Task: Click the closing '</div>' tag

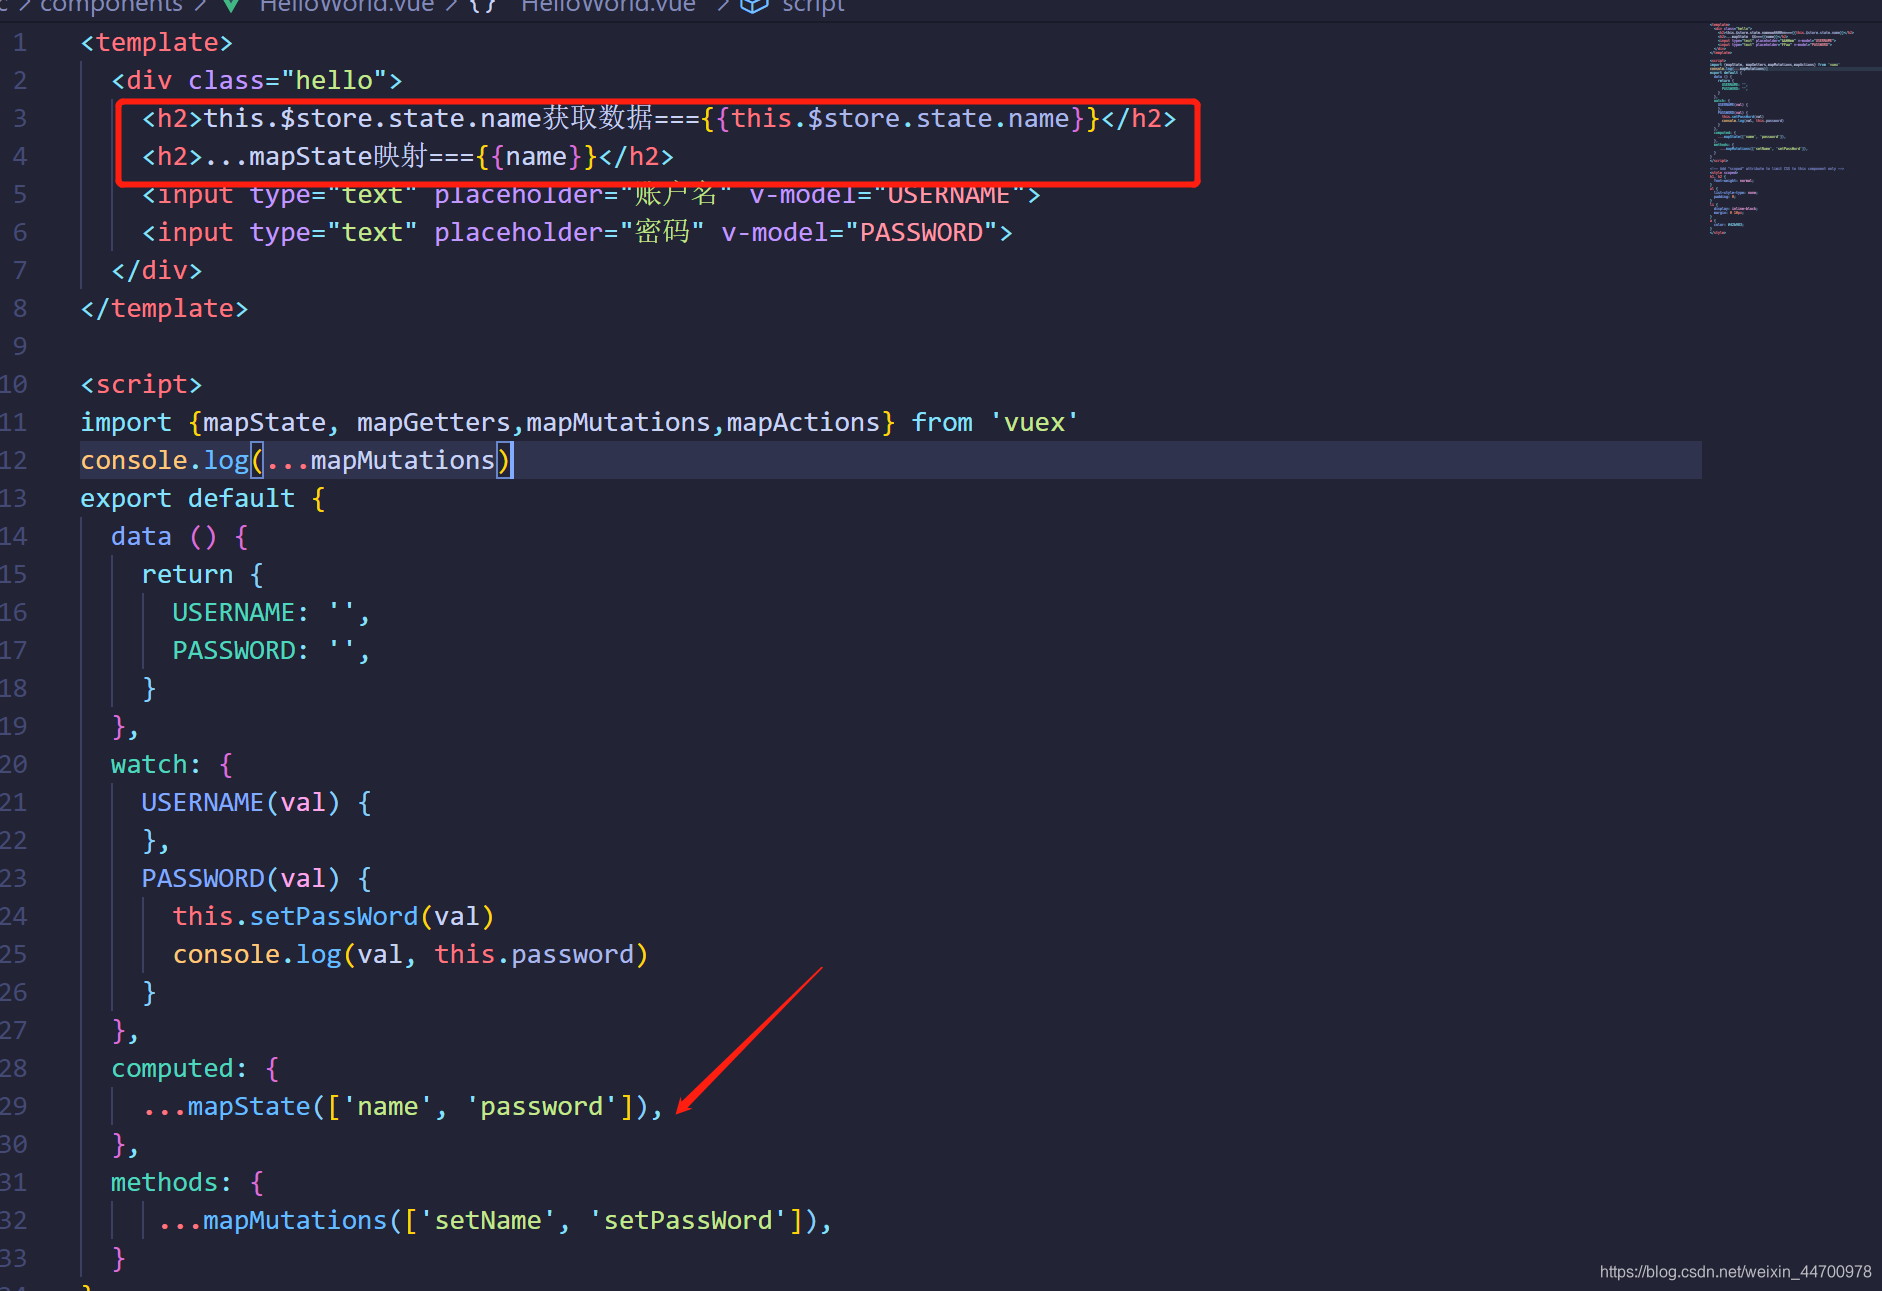Action: tap(157, 270)
